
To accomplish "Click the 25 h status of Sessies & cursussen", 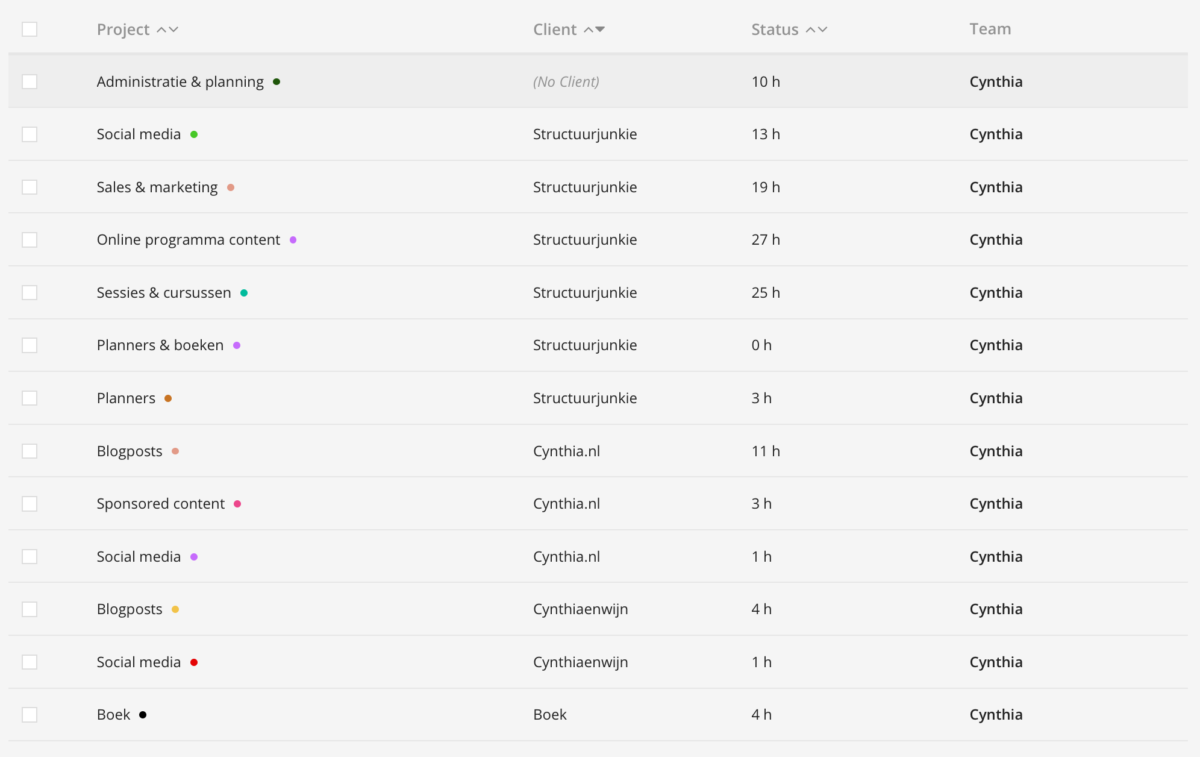I will pyautogui.click(x=765, y=293).
